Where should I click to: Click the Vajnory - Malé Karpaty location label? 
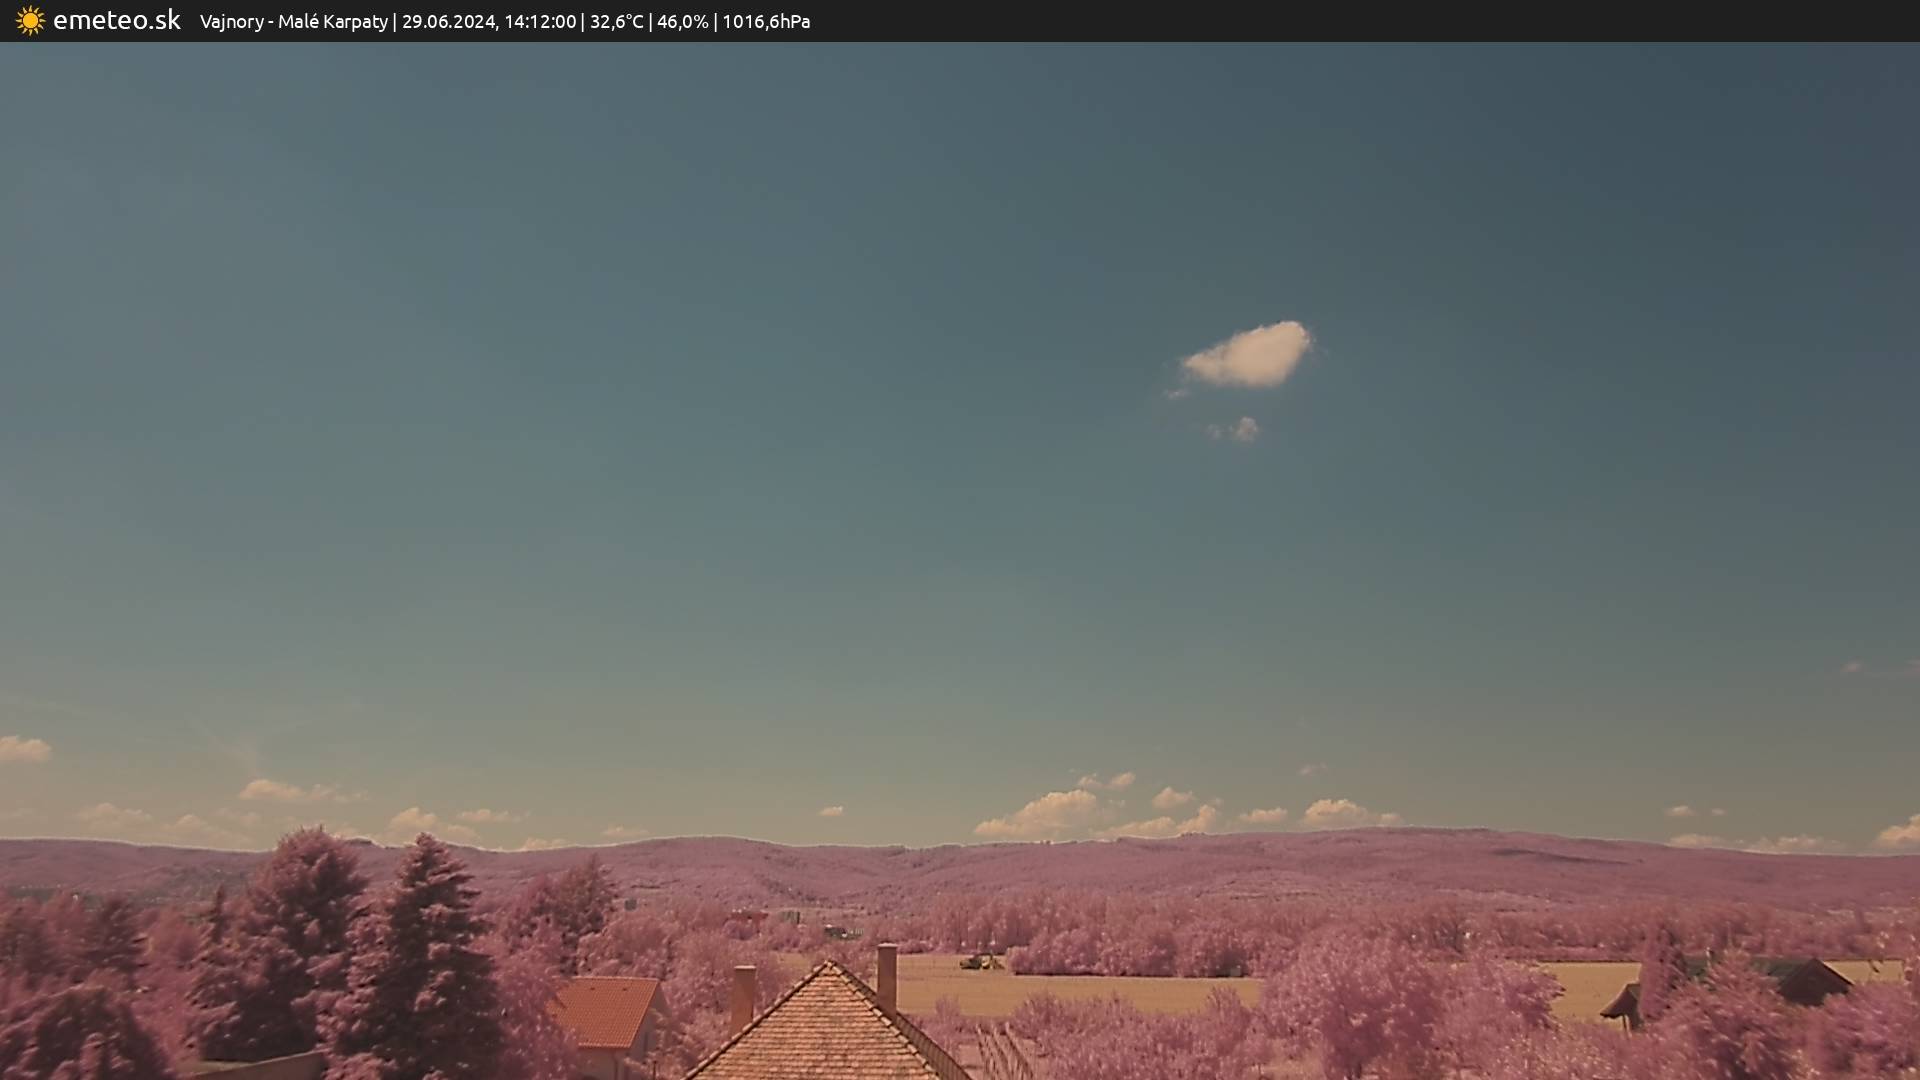pyautogui.click(x=293, y=22)
